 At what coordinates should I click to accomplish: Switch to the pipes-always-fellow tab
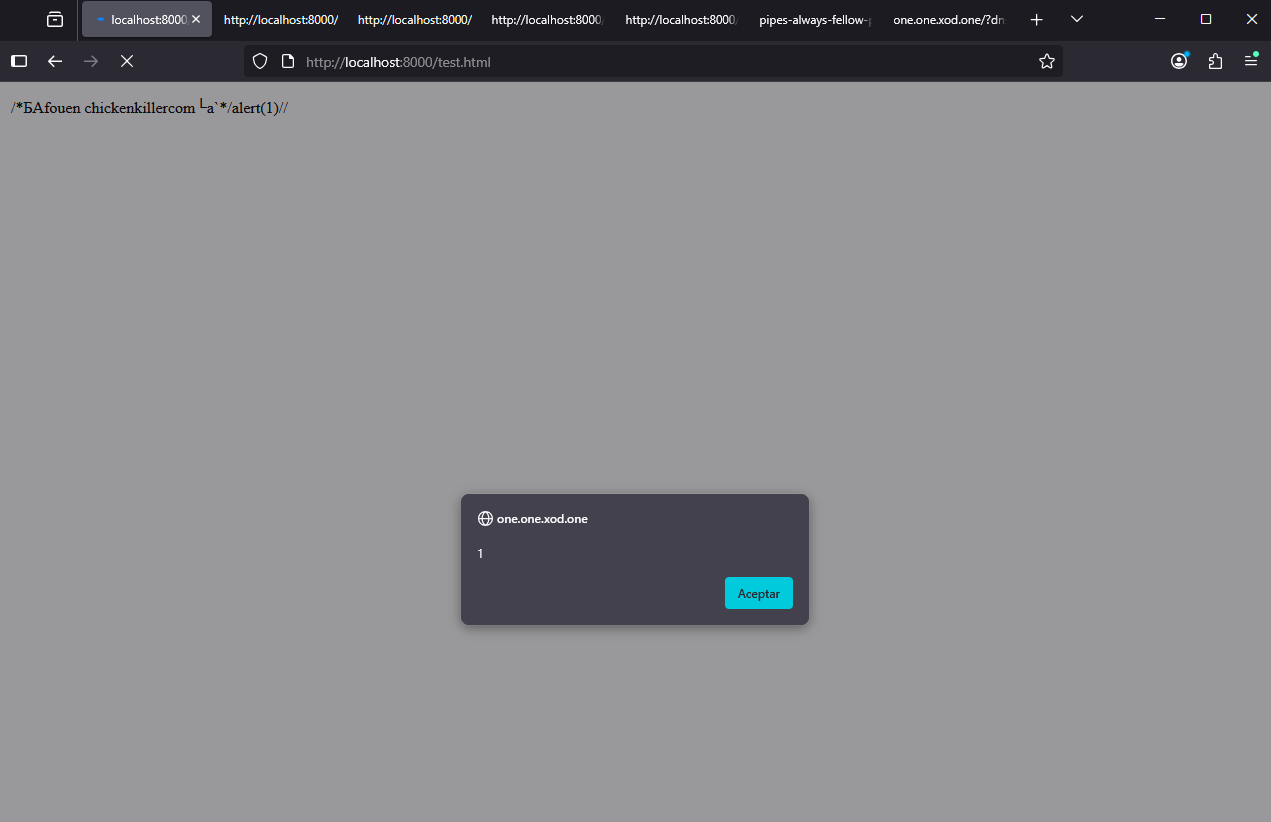[x=814, y=19]
